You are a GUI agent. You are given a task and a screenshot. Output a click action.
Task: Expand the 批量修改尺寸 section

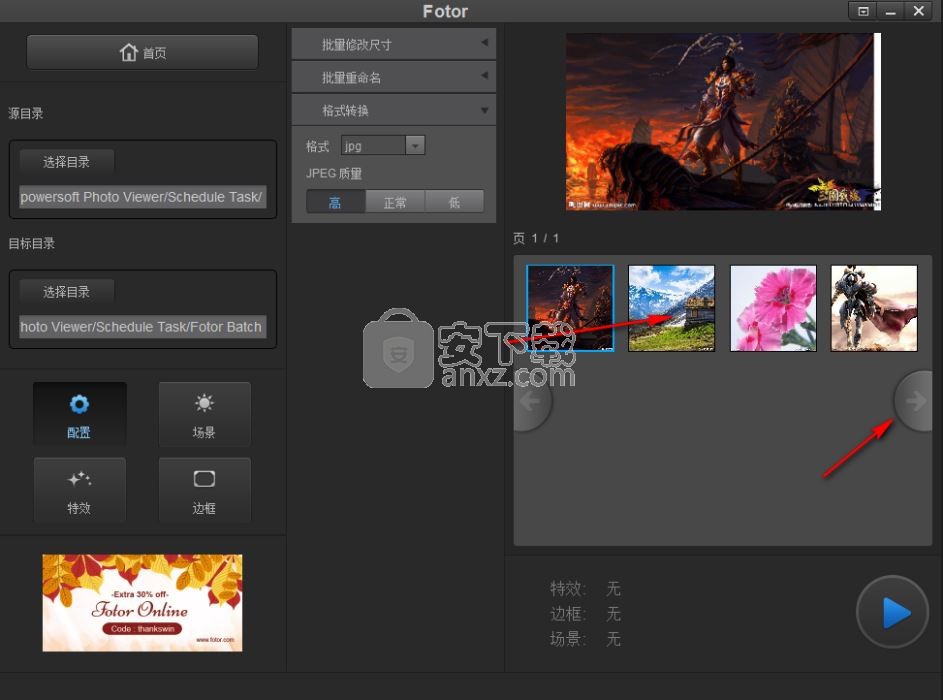[394, 44]
